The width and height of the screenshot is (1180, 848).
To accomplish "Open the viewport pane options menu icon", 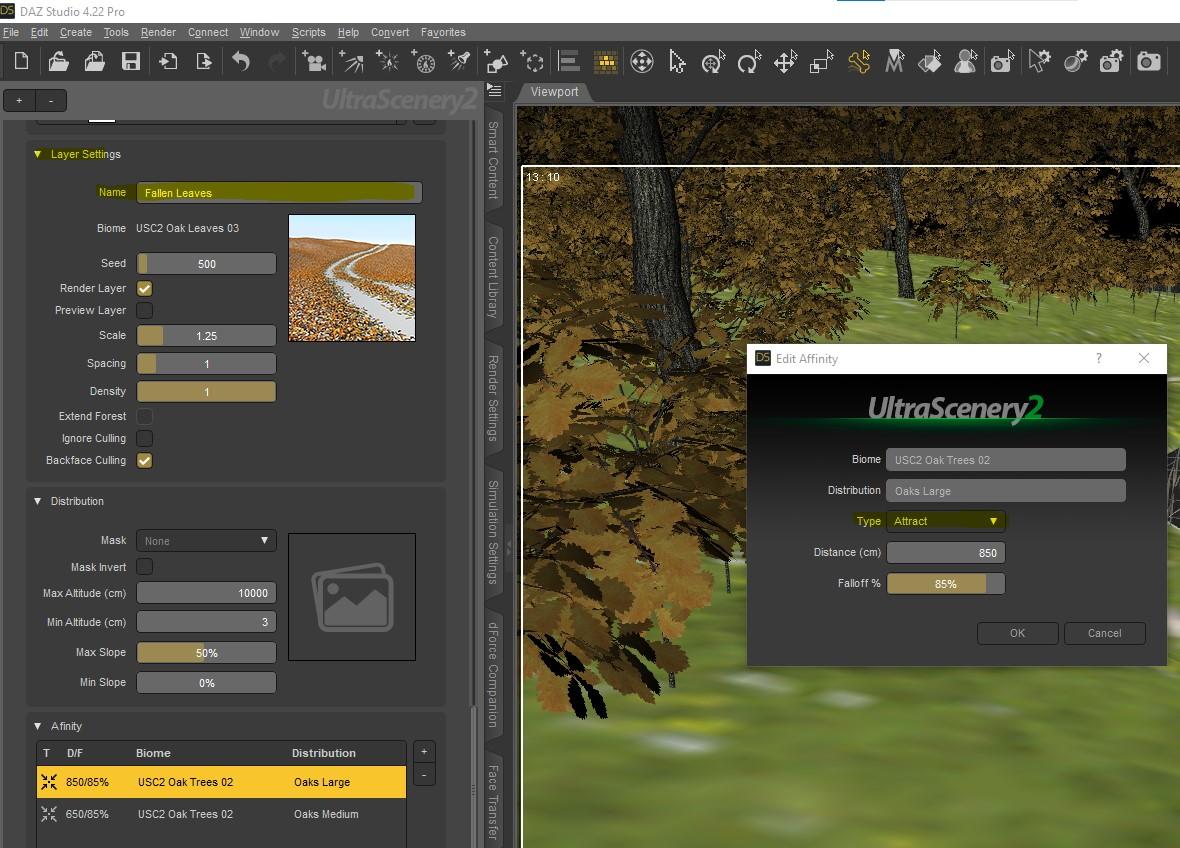I will (x=494, y=90).
